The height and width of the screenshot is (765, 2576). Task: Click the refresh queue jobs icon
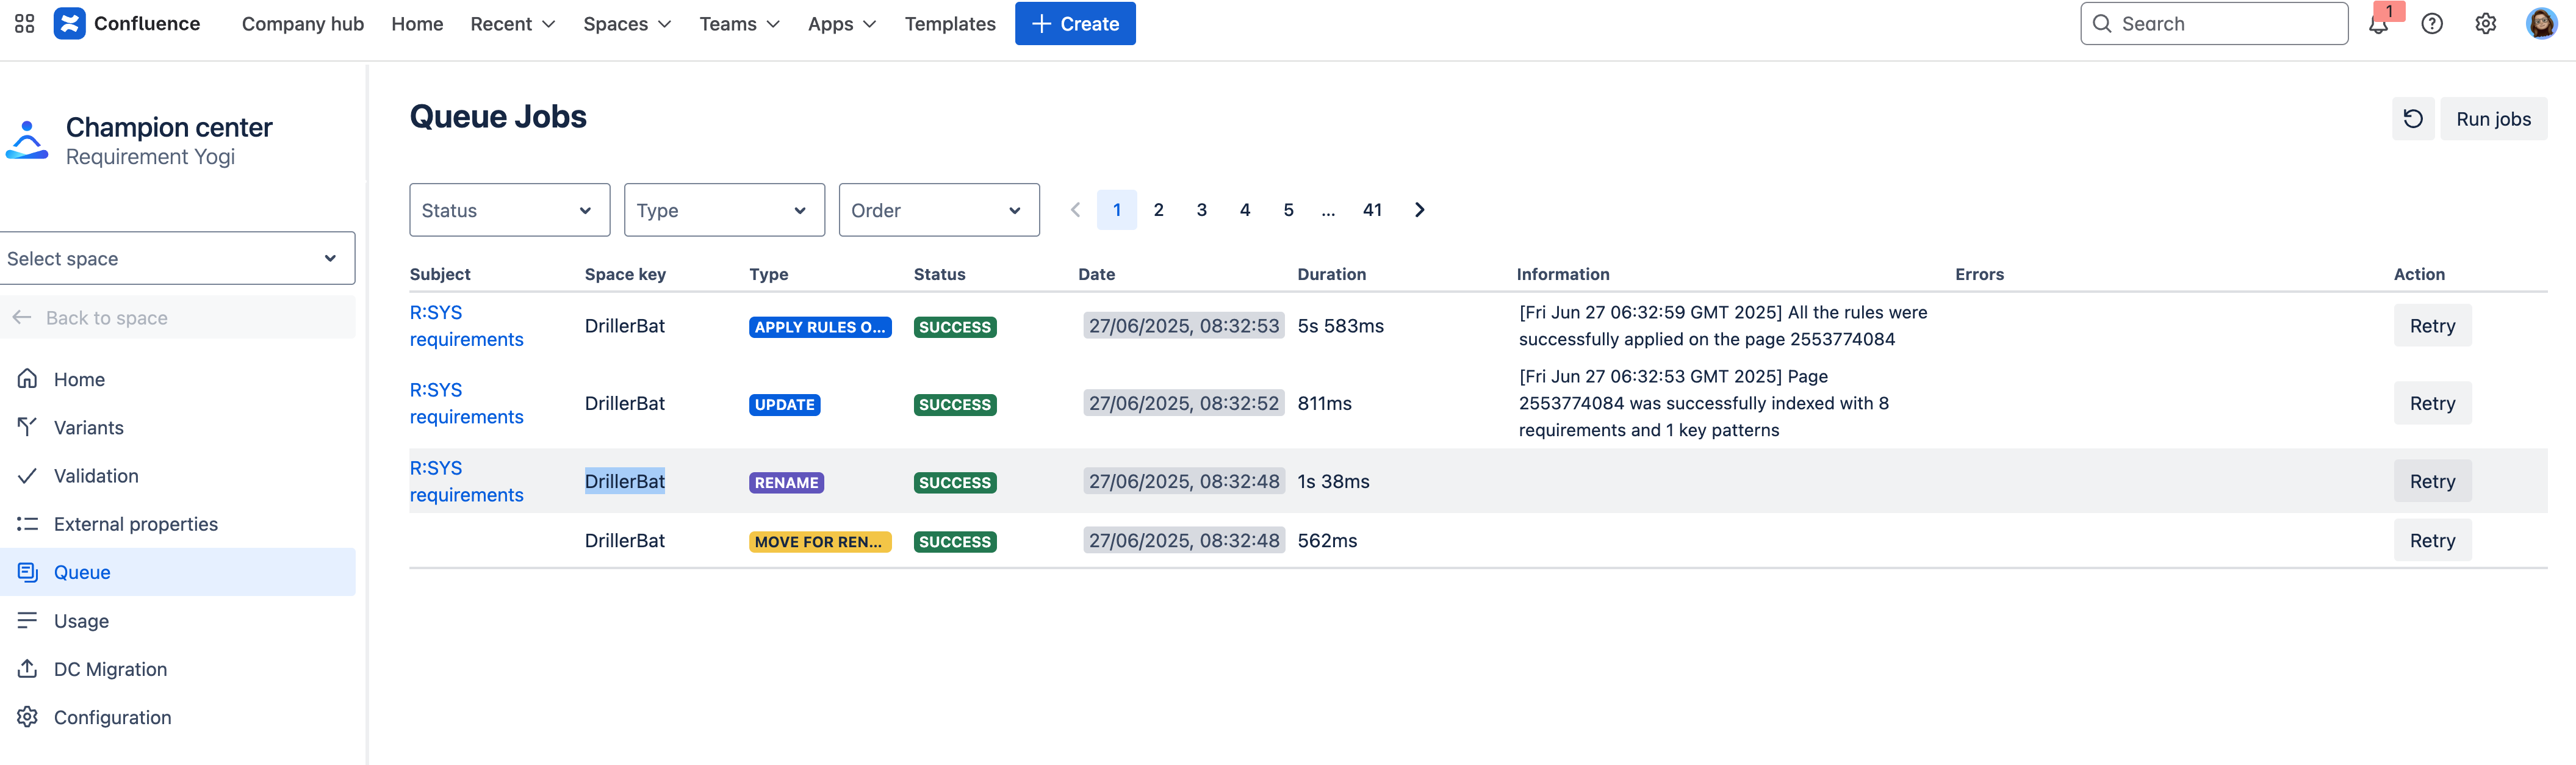click(x=2412, y=119)
